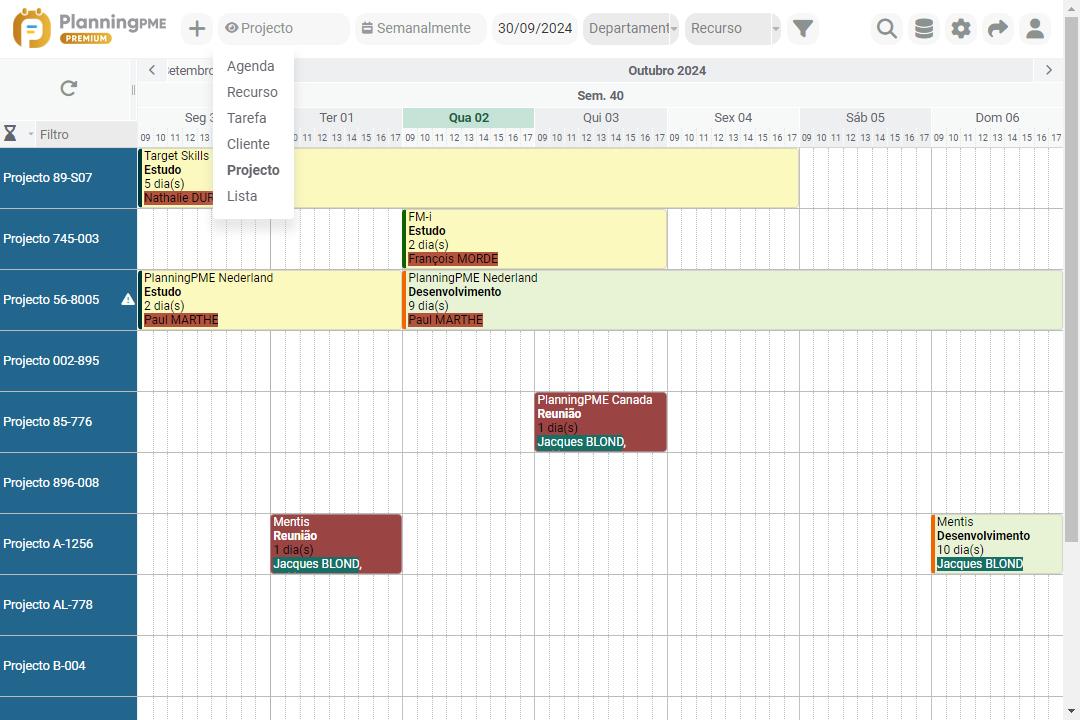Select Agenda in the view menu
1080x720 pixels.
(x=251, y=66)
